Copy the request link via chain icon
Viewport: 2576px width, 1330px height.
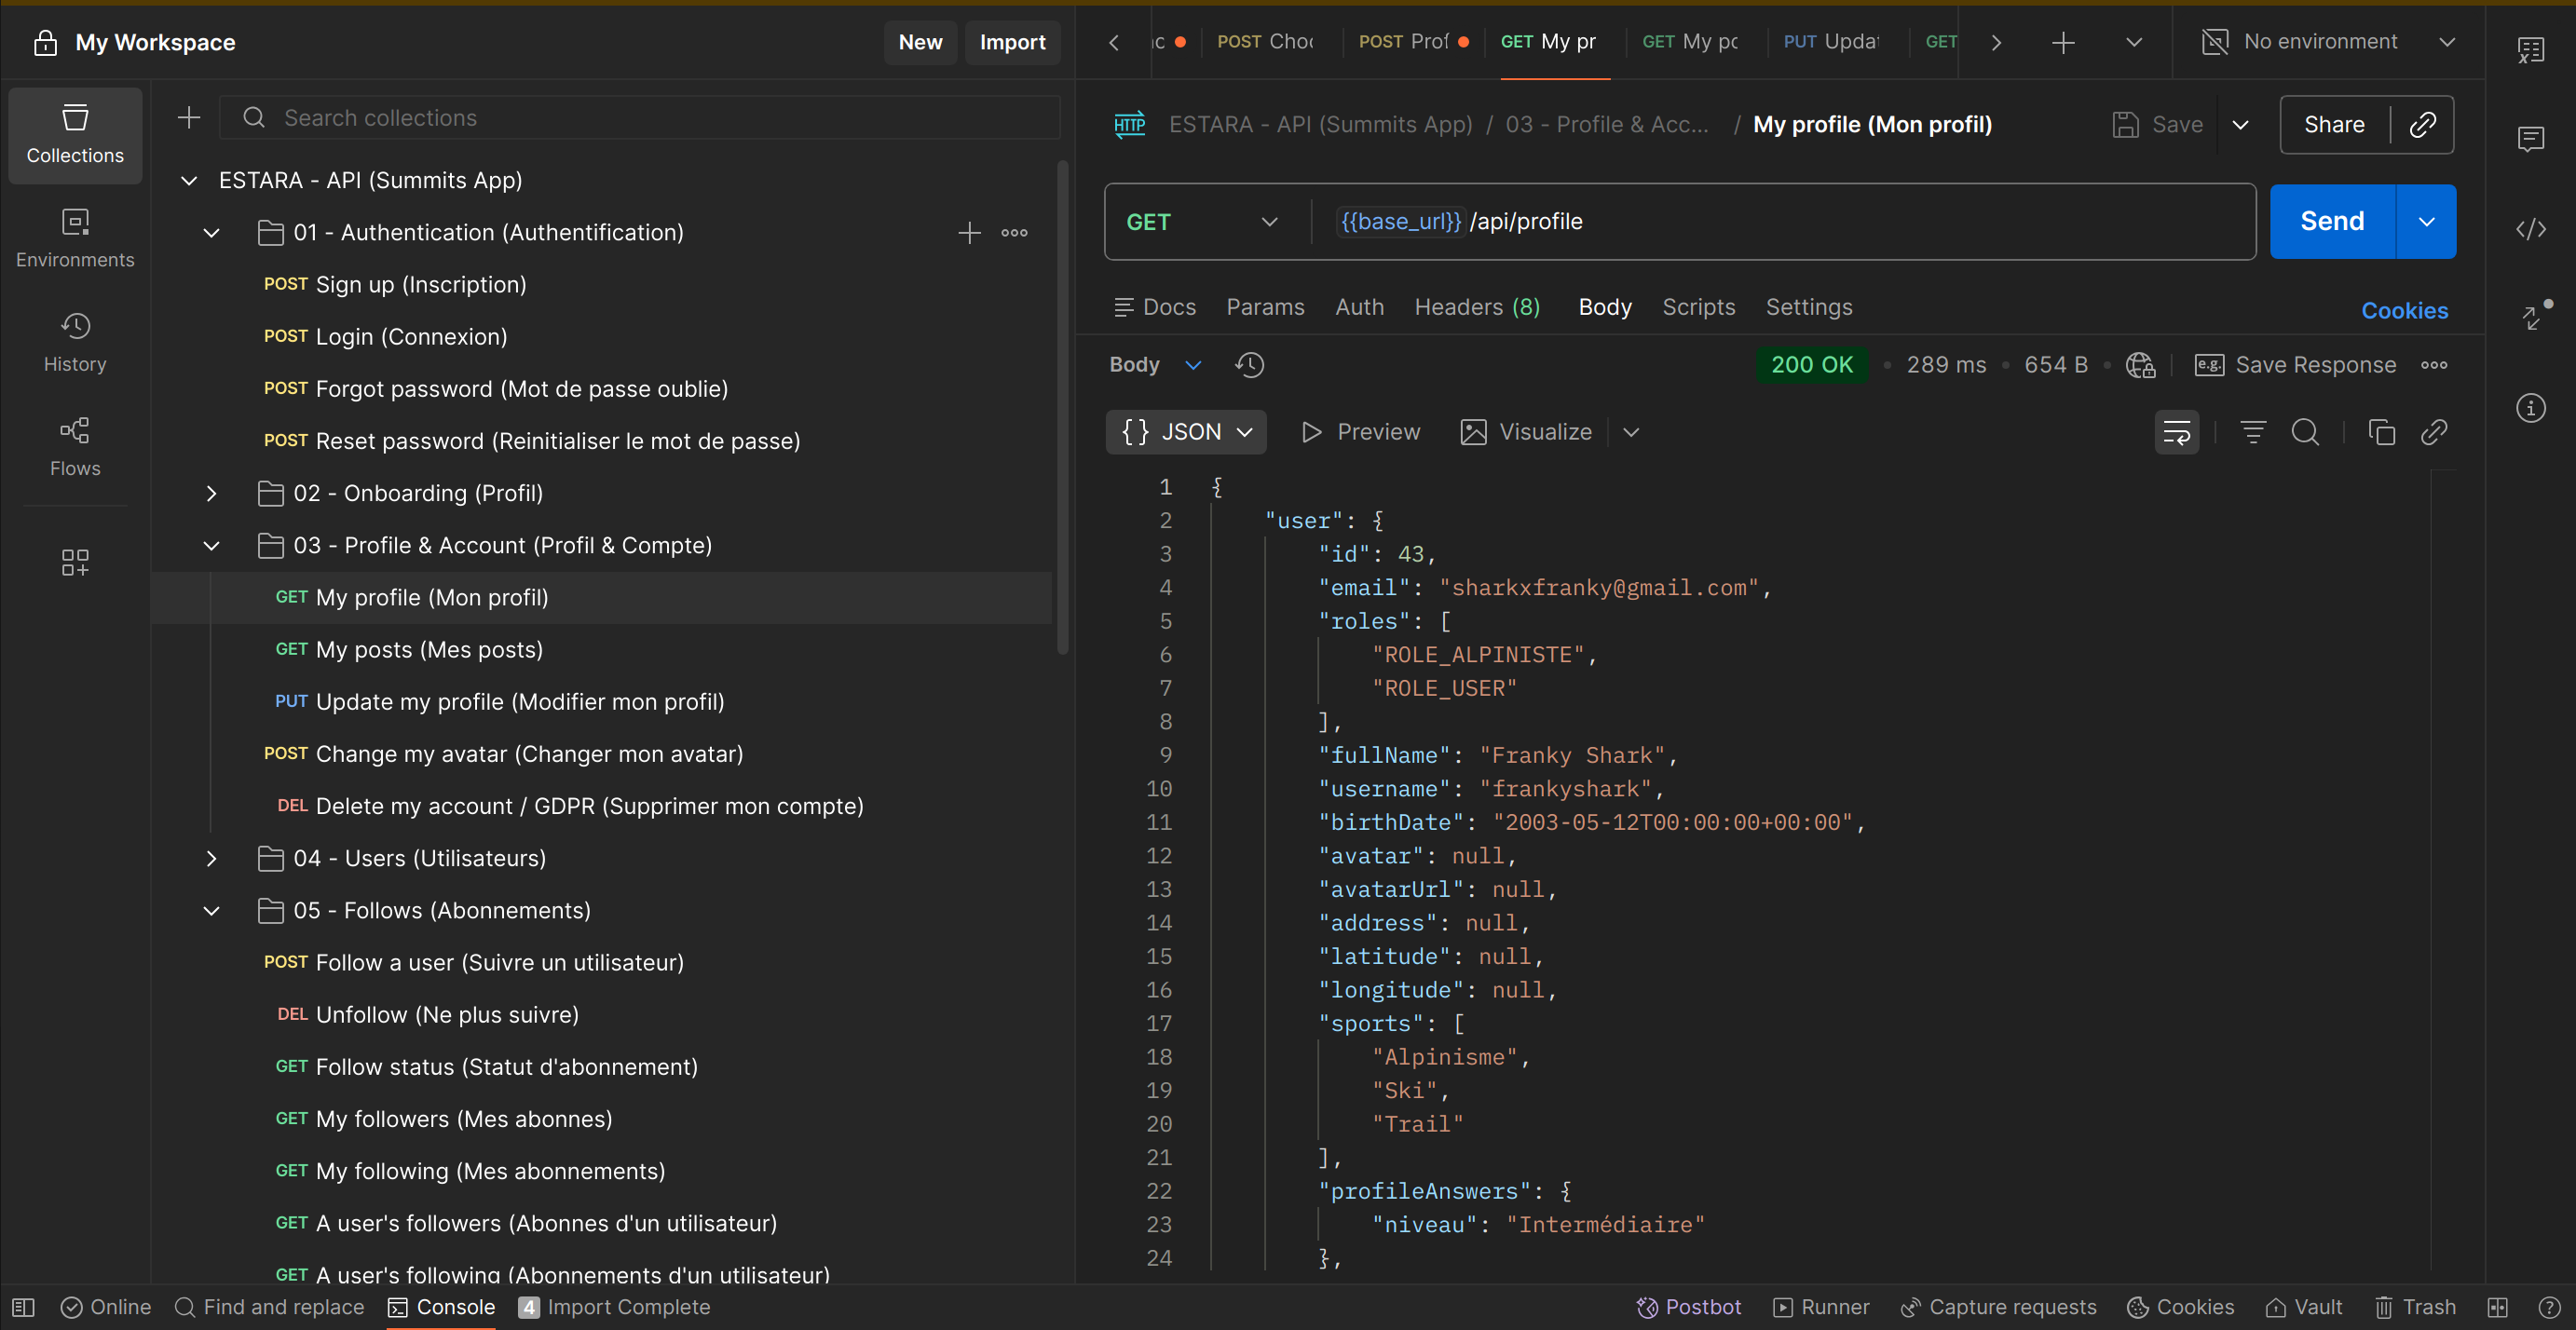coord(2423,125)
